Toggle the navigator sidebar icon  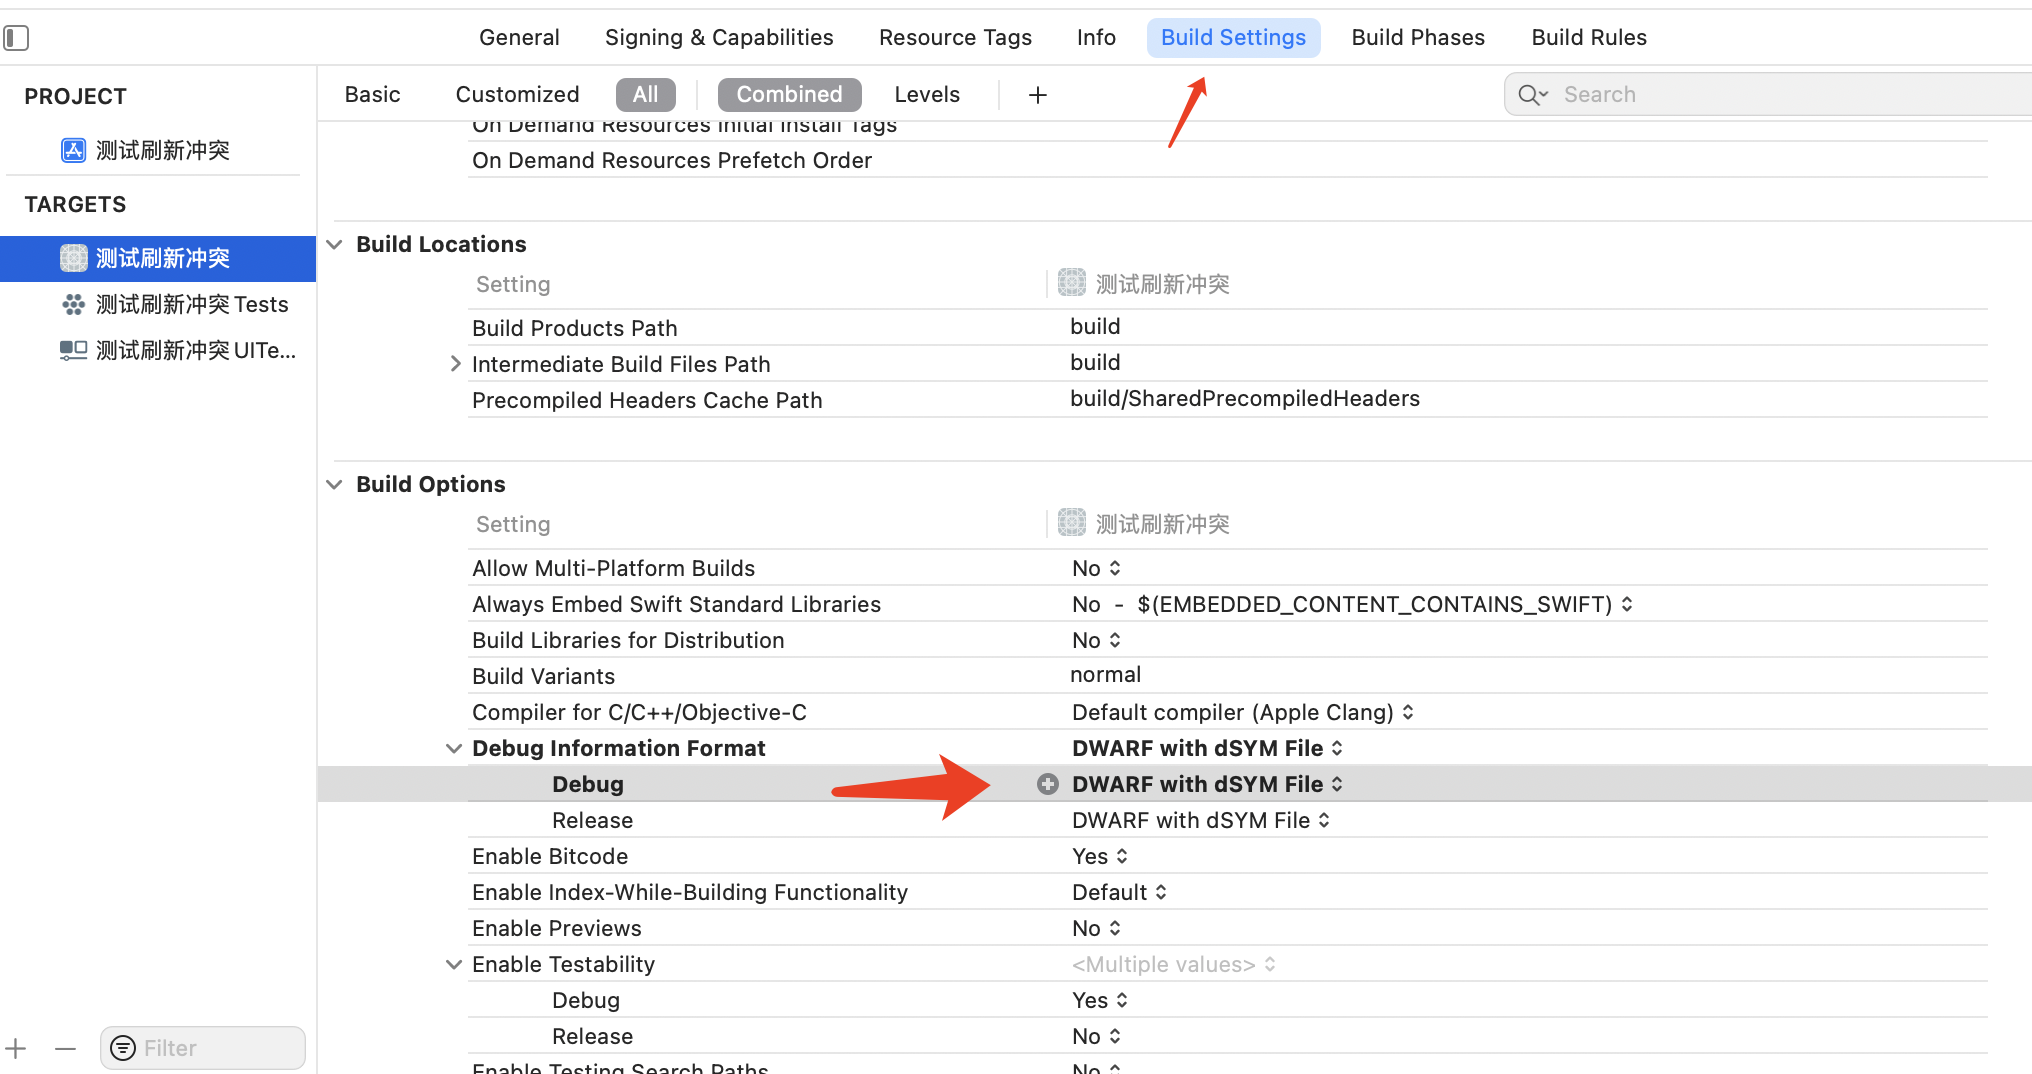(x=16, y=37)
